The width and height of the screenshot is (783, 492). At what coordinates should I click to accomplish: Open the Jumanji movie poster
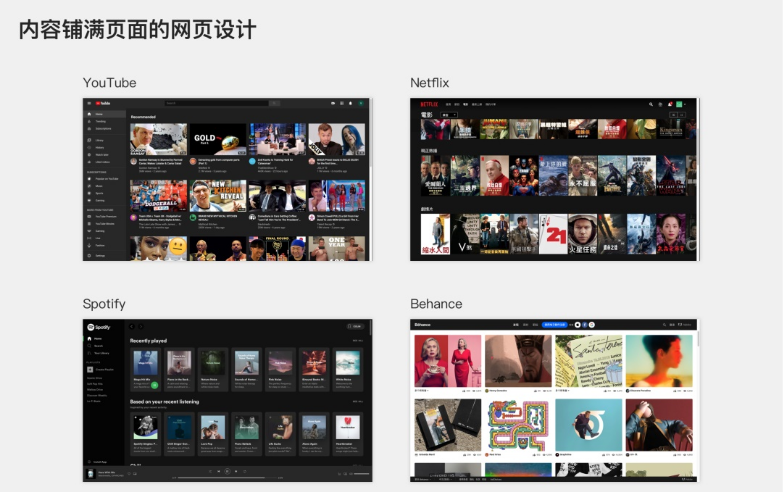(494, 129)
